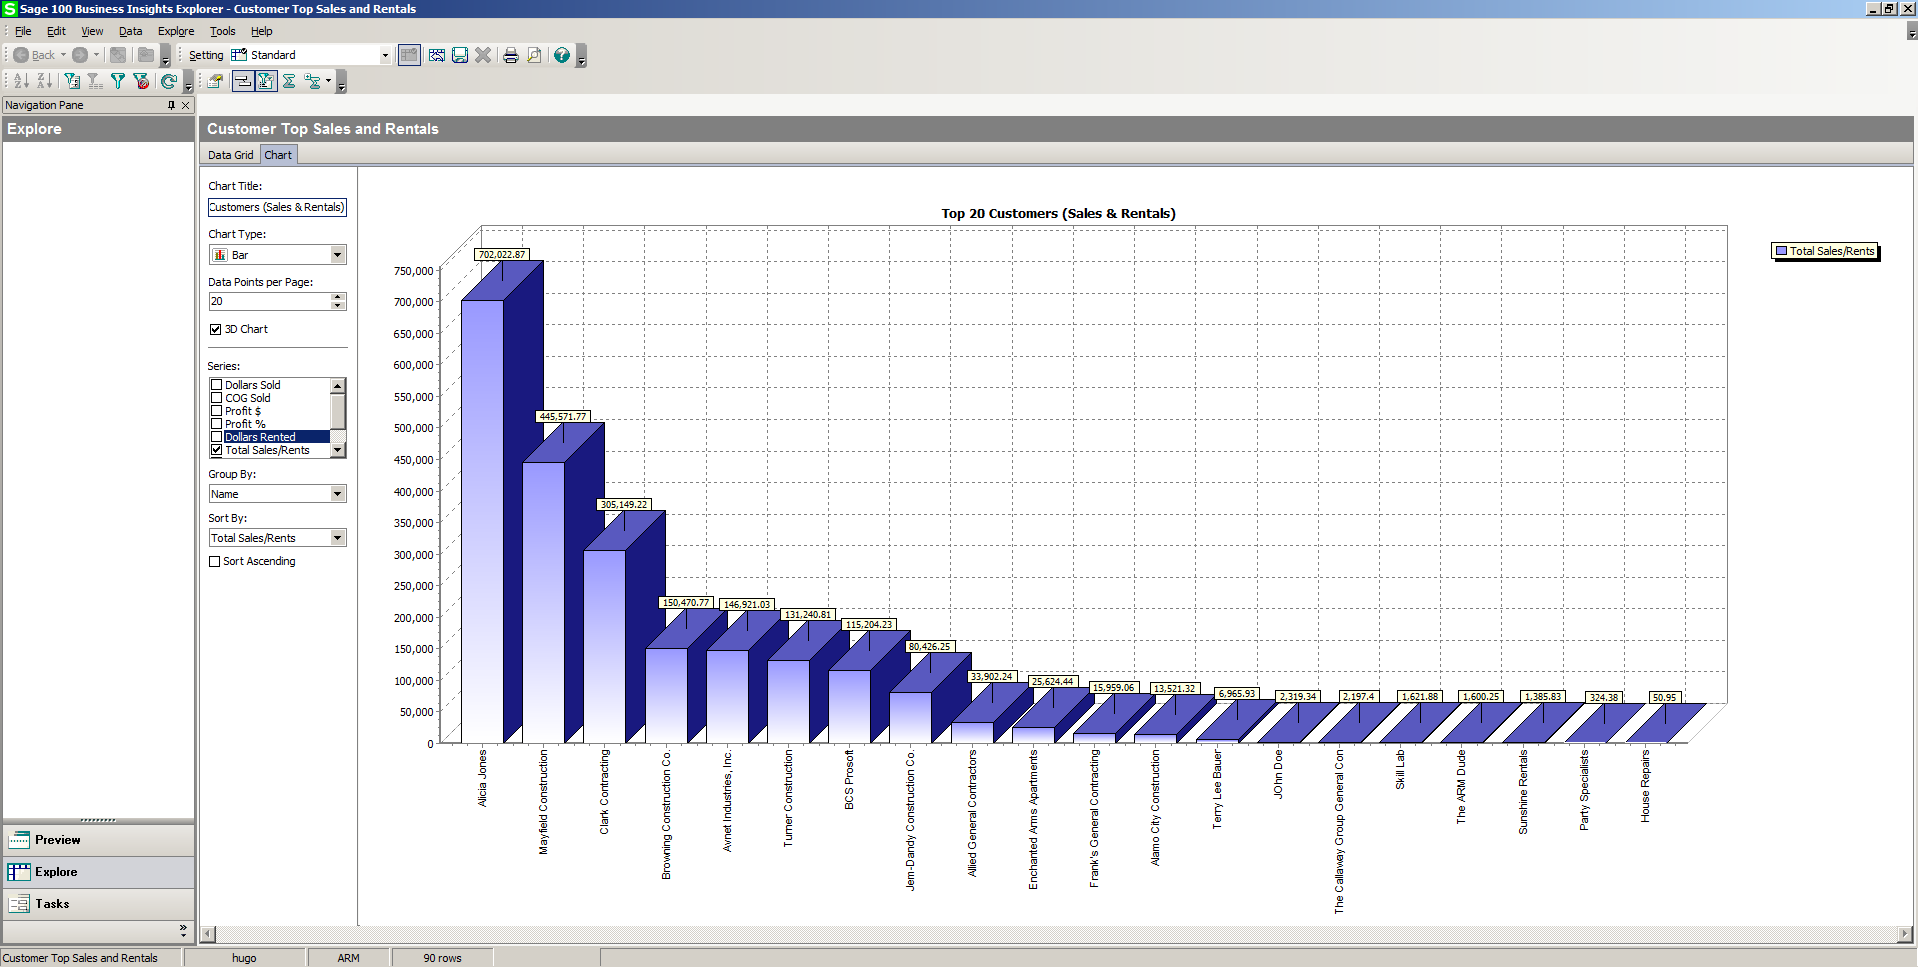Check the Profit $ series
This screenshot has height=968, width=1918.
[x=216, y=410]
